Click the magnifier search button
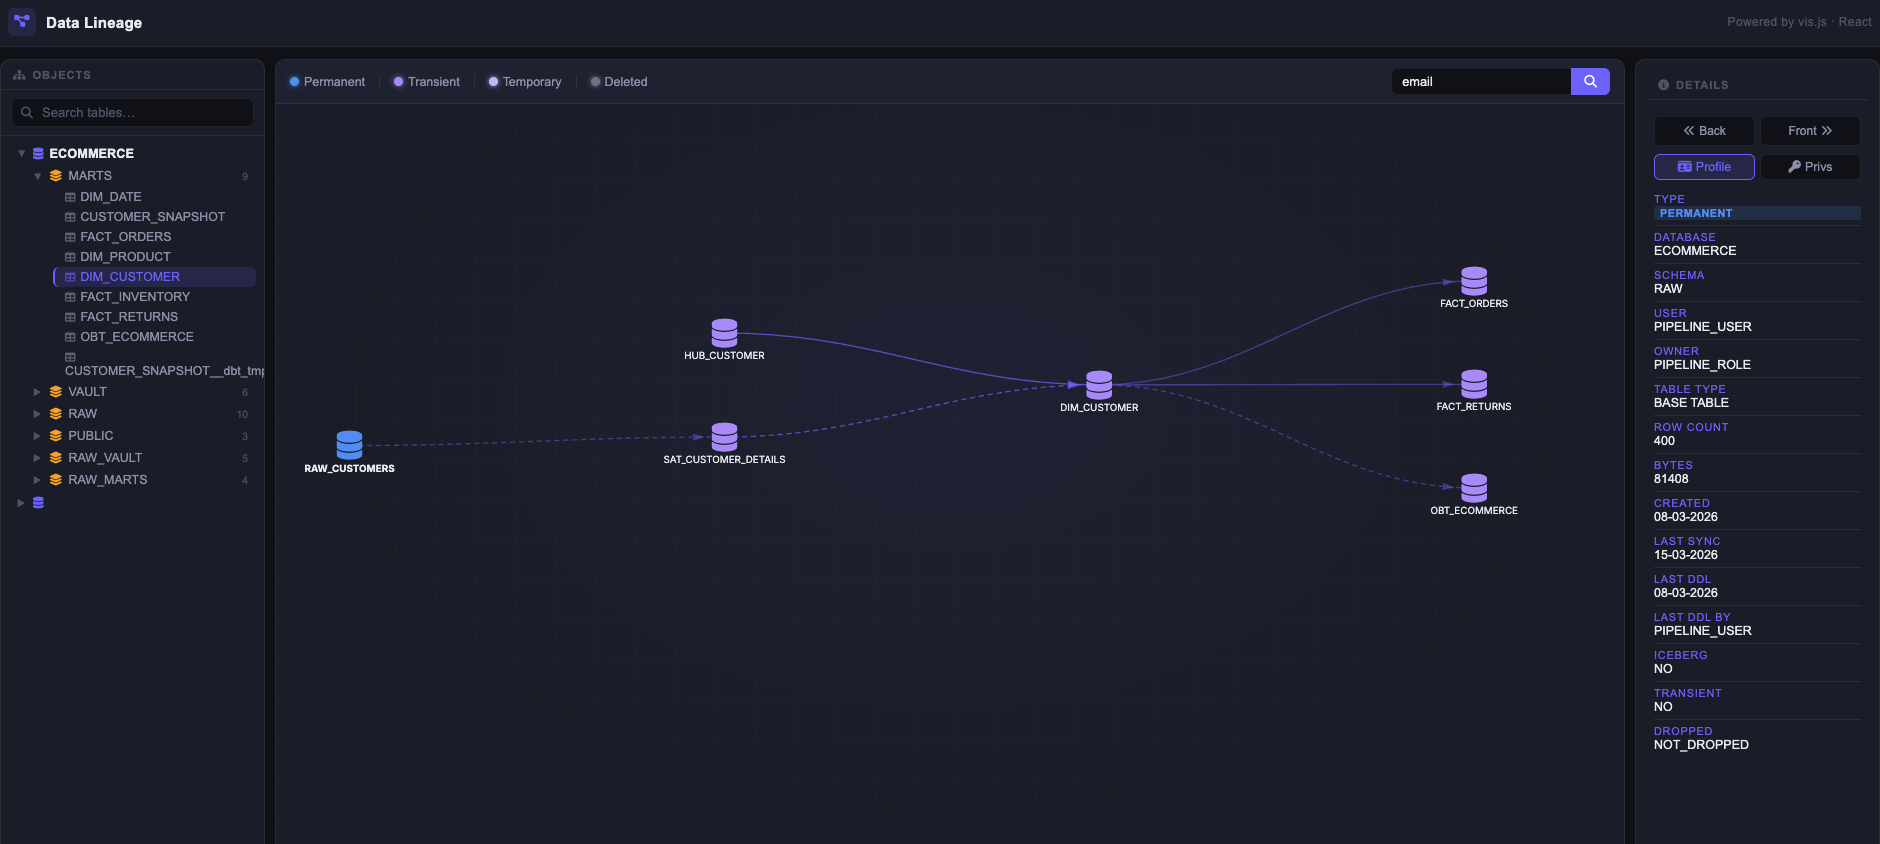Screen dimensions: 1880x844 tap(1590, 82)
